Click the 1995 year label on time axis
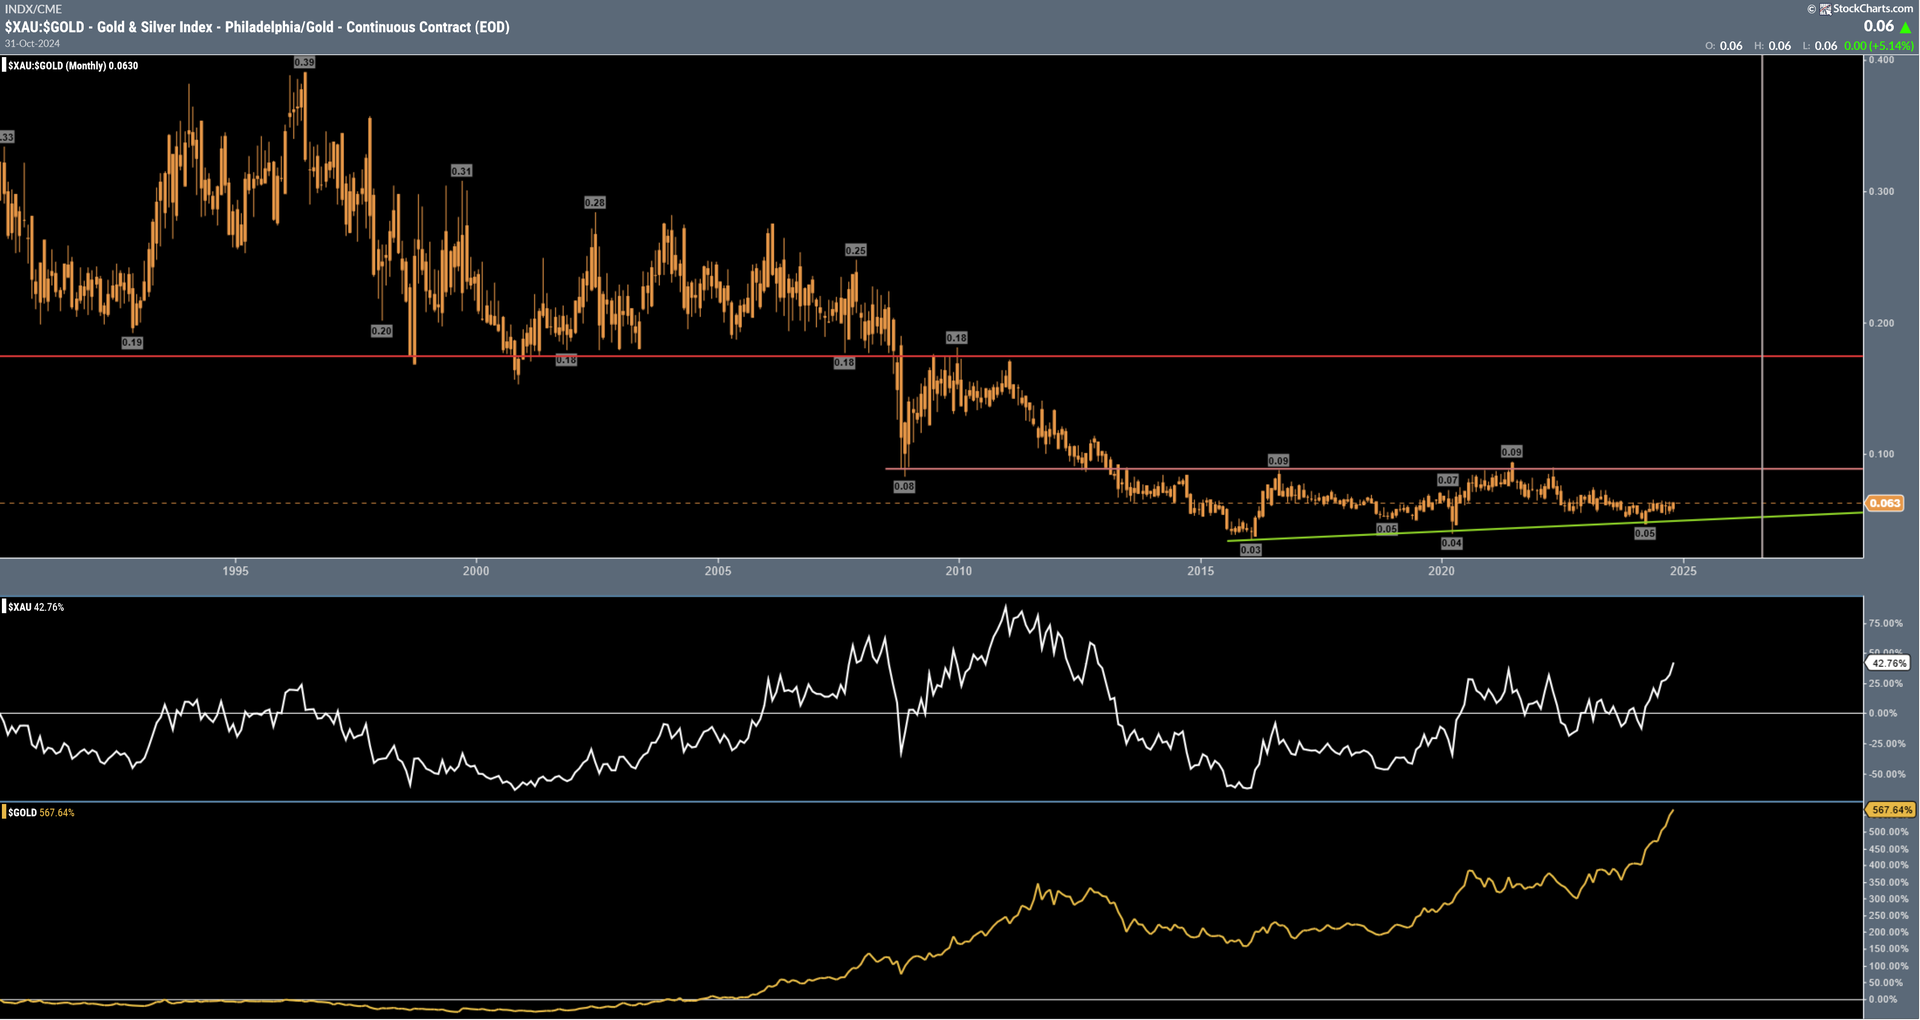Image resolution: width=1920 pixels, height=1020 pixels. click(x=235, y=572)
